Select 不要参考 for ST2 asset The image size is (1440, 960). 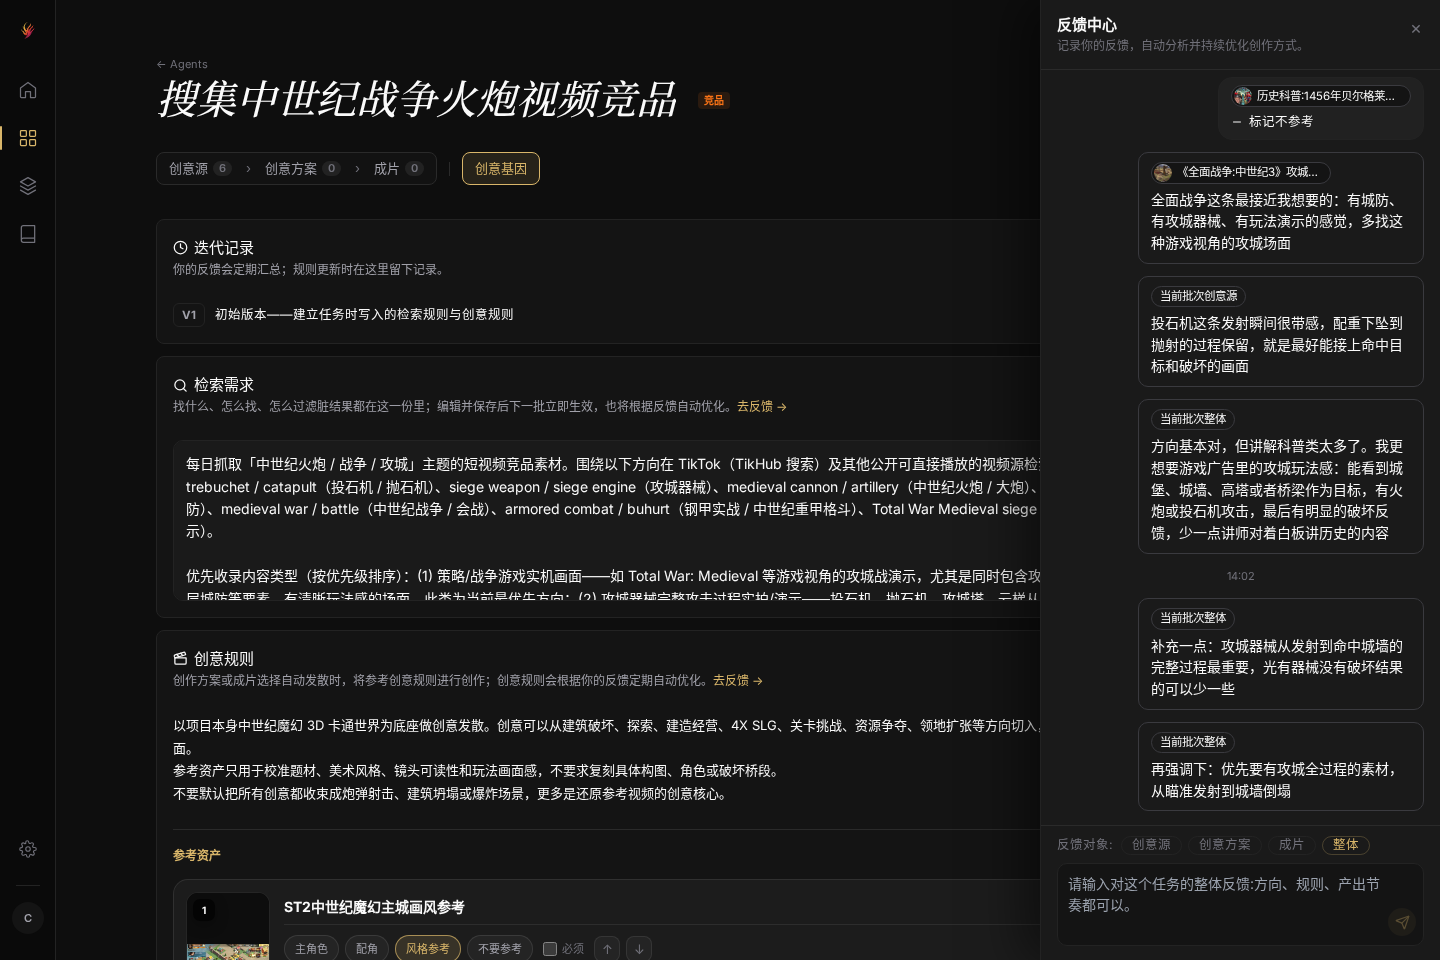click(500, 949)
